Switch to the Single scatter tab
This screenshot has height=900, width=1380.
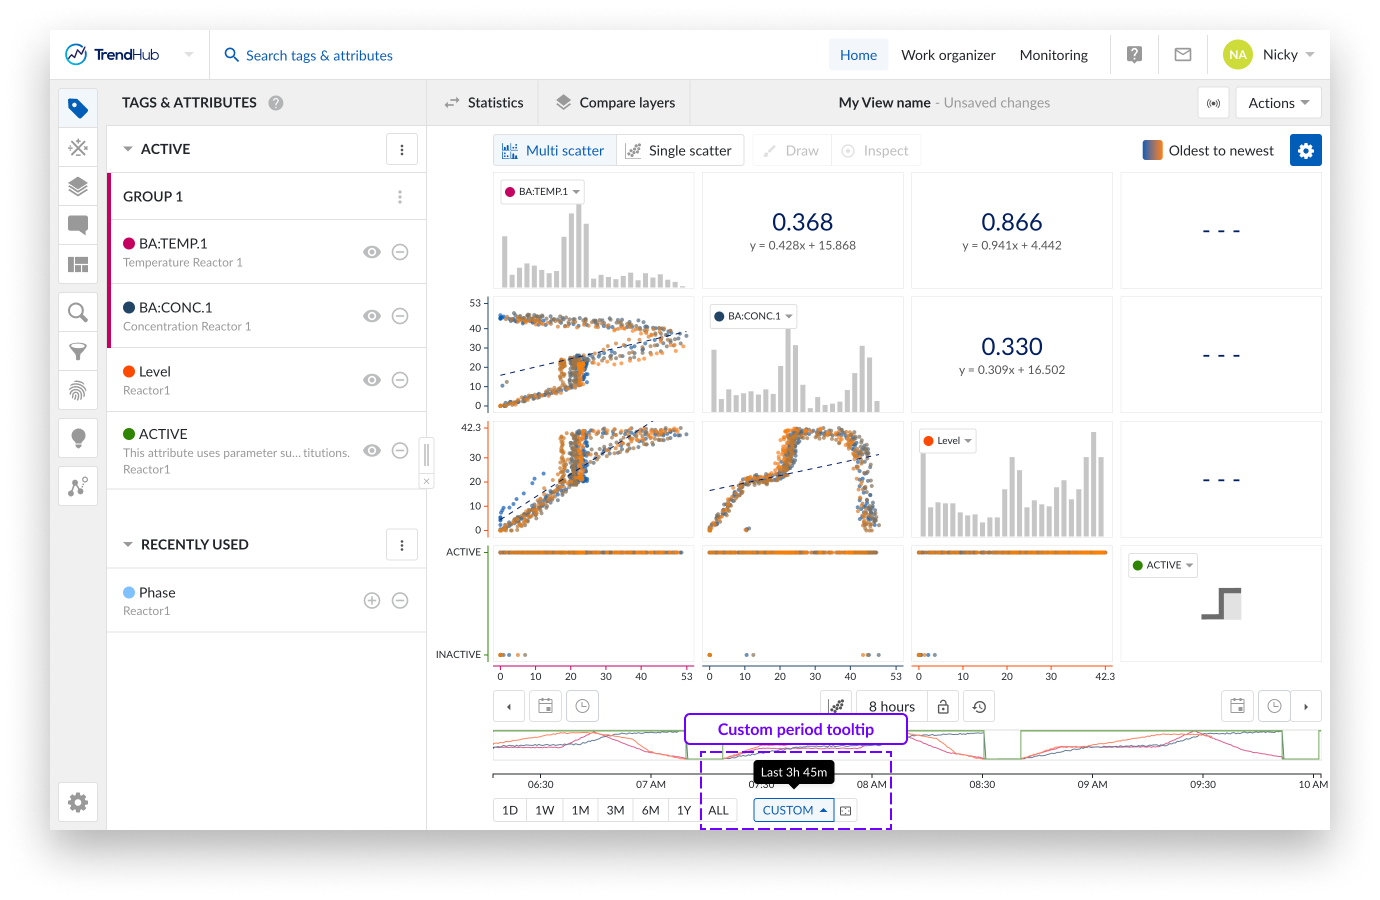tap(679, 151)
